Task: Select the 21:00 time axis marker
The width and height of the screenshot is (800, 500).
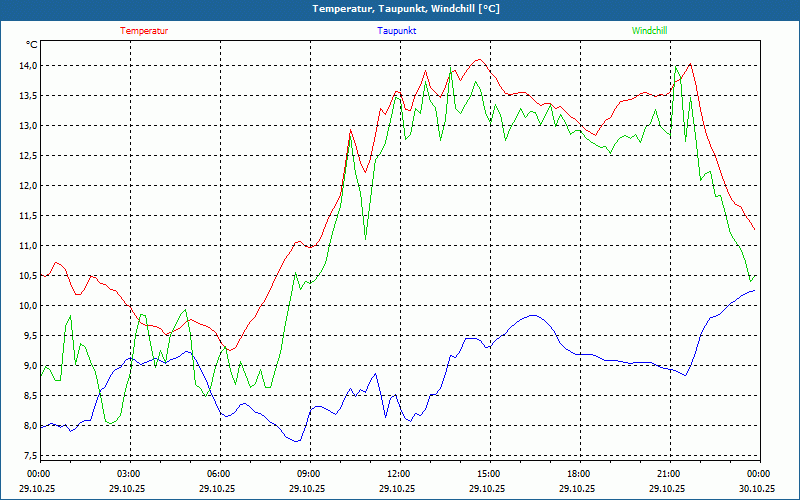Action: point(668,473)
